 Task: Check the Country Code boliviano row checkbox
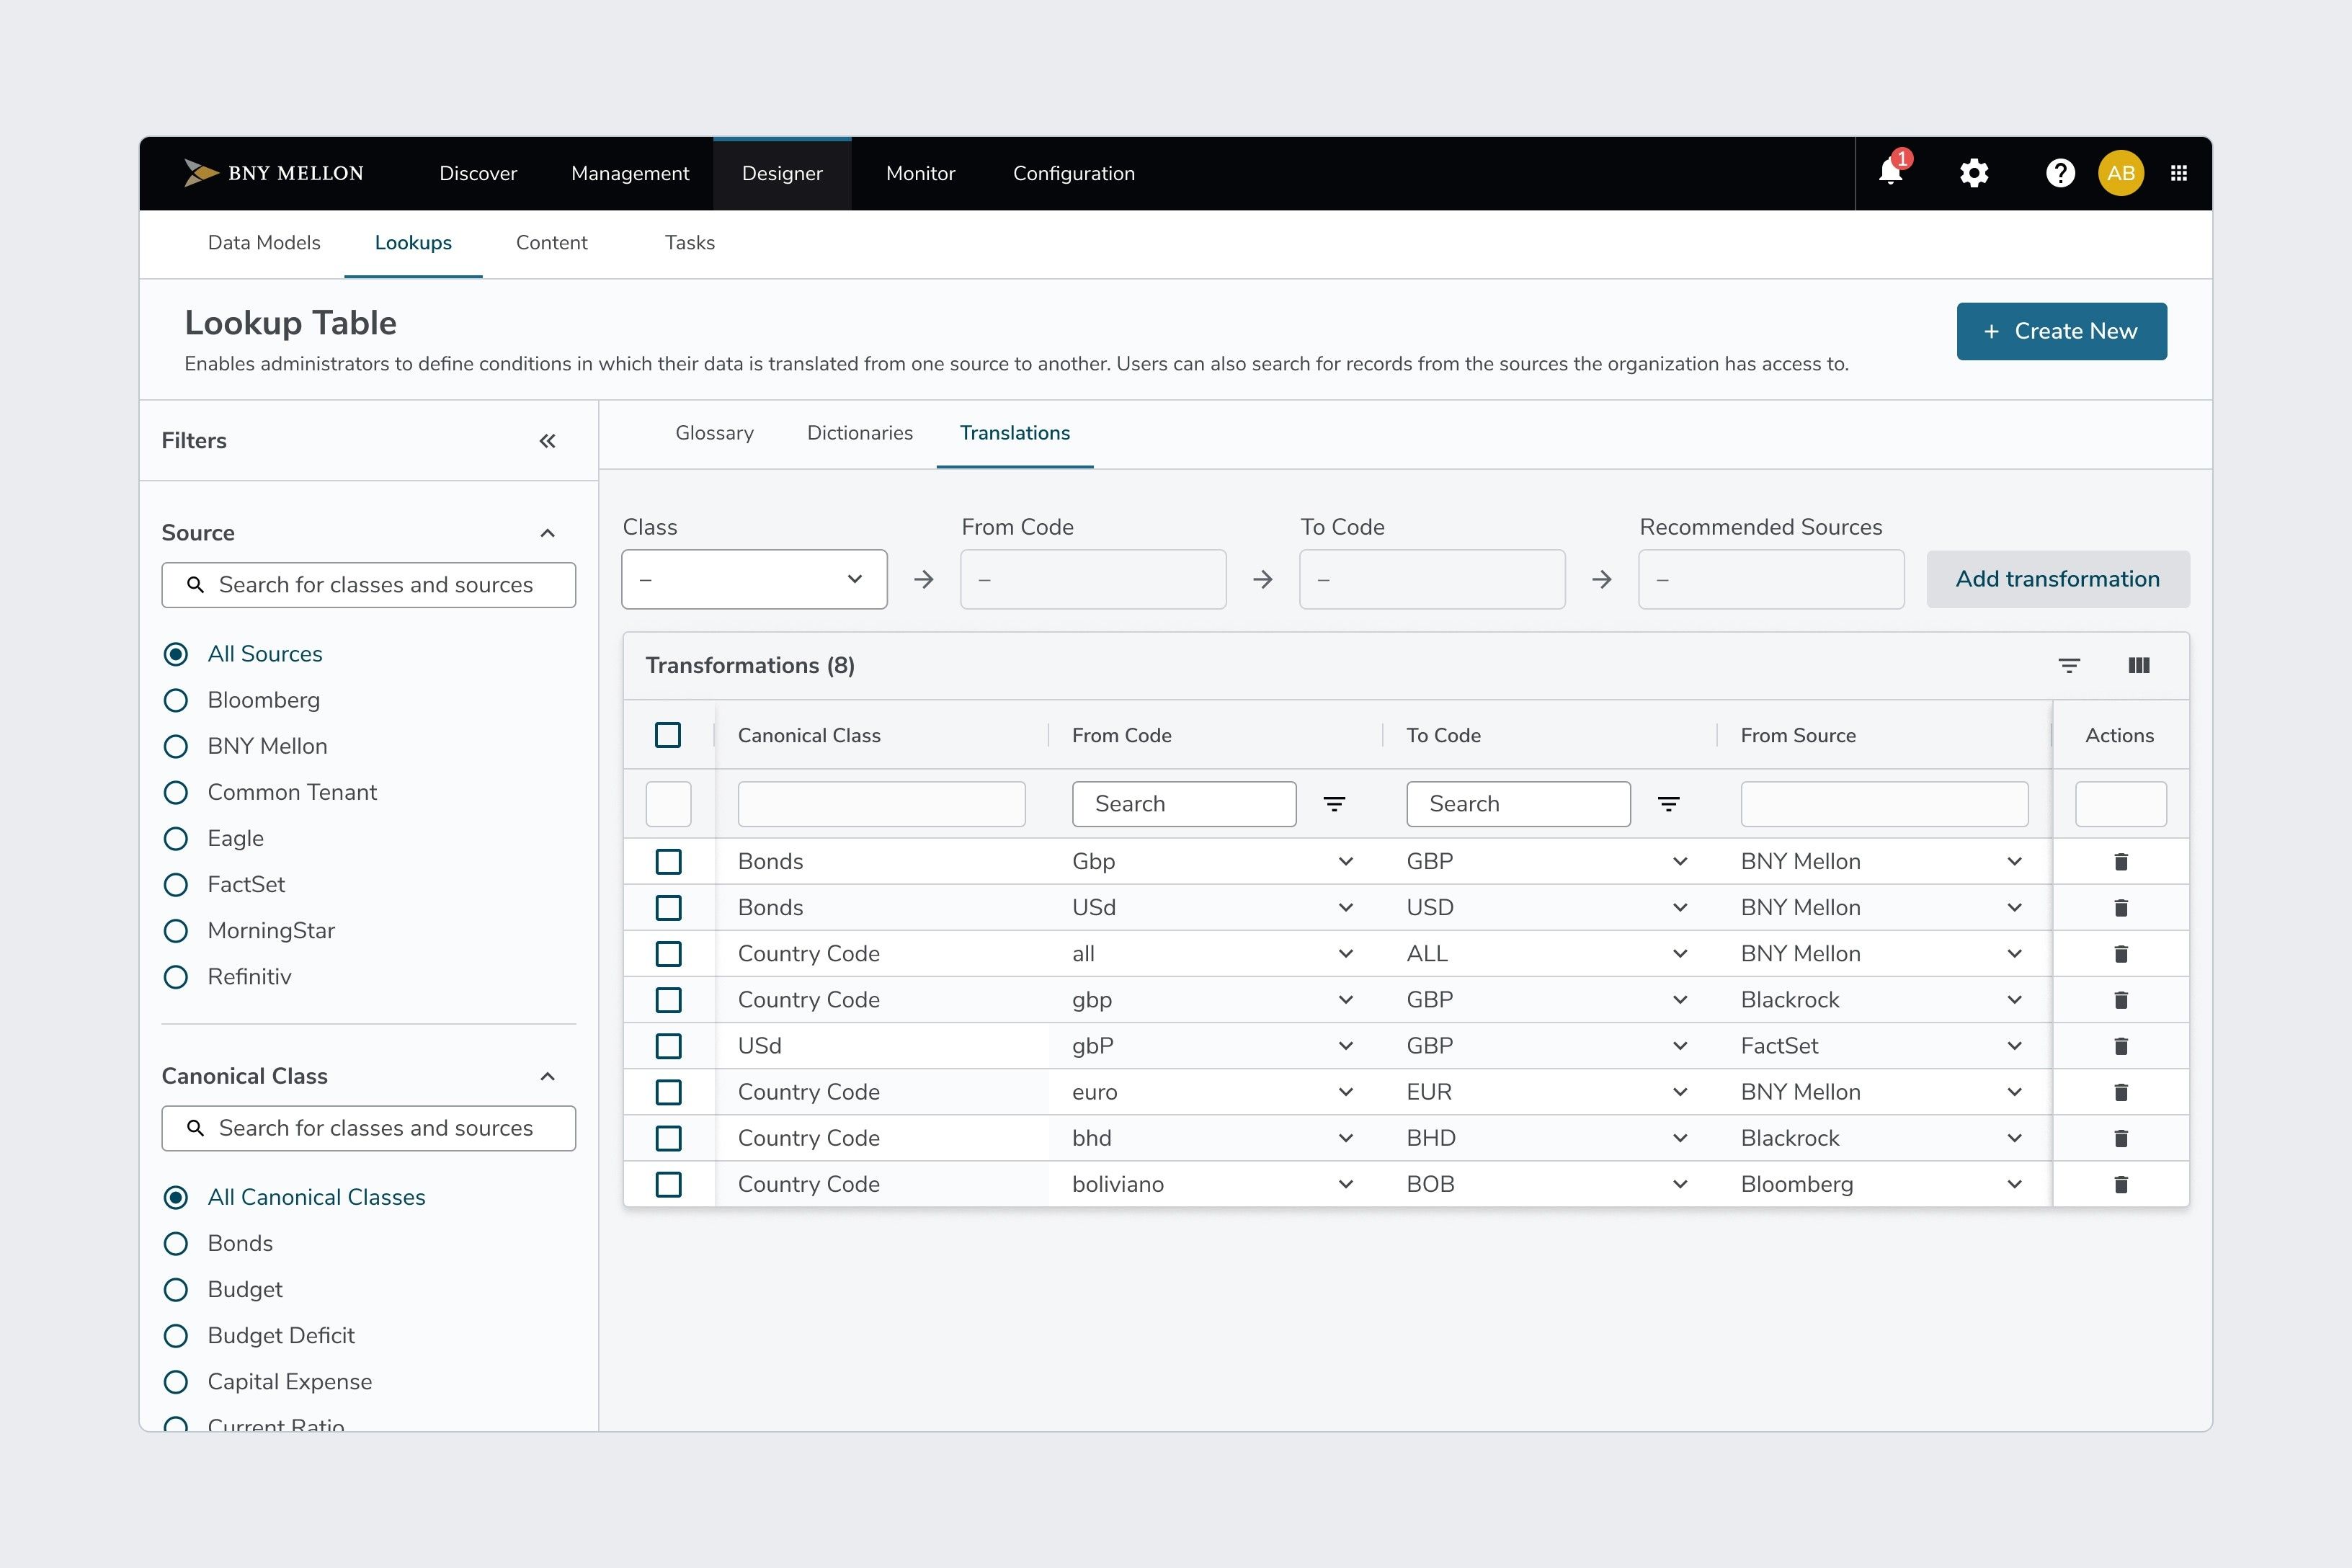[x=668, y=1184]
